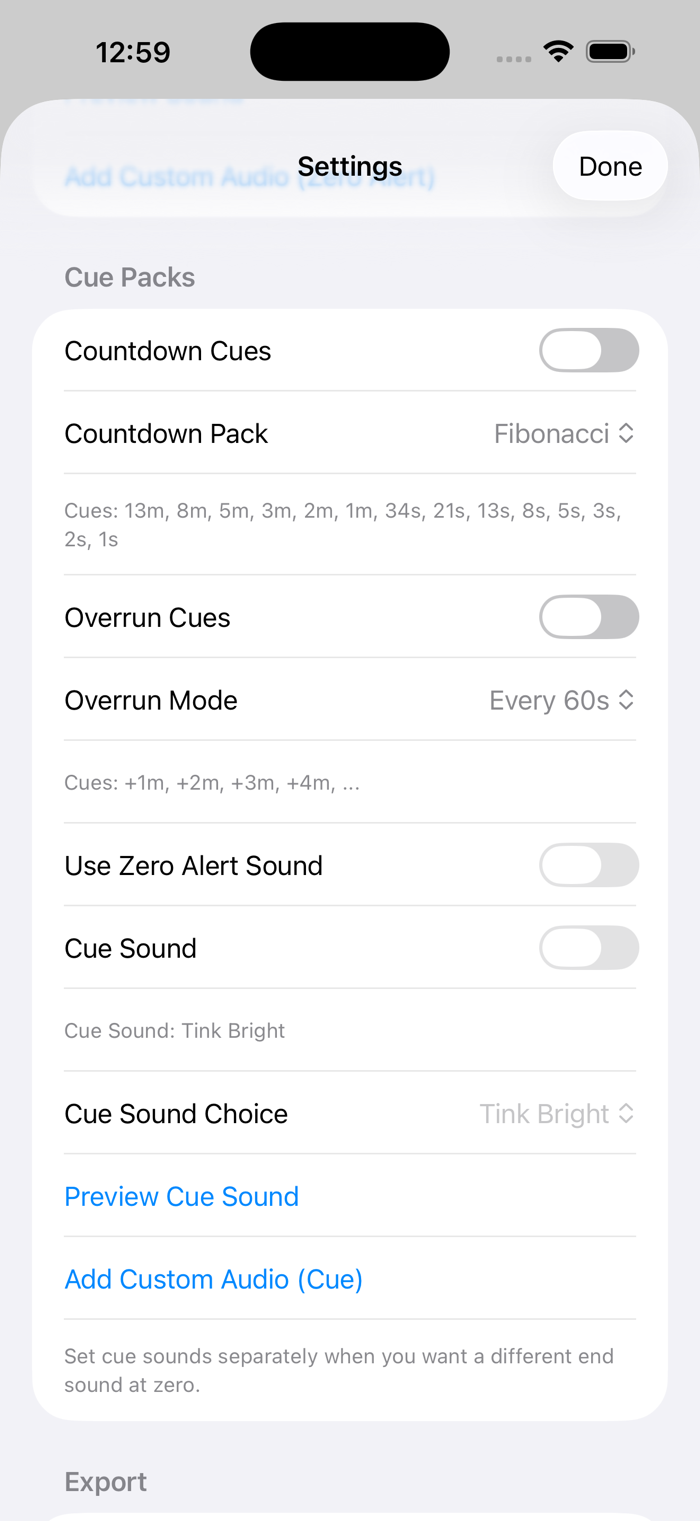Tap the cellular signal dots icon
Screen dimensions: 700x1521
tap(513, 58)
